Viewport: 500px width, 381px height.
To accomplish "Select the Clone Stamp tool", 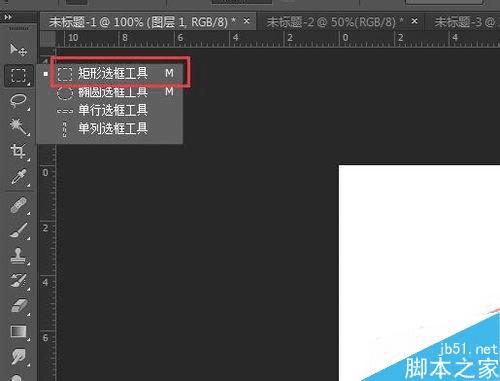I will coord(19,256).
